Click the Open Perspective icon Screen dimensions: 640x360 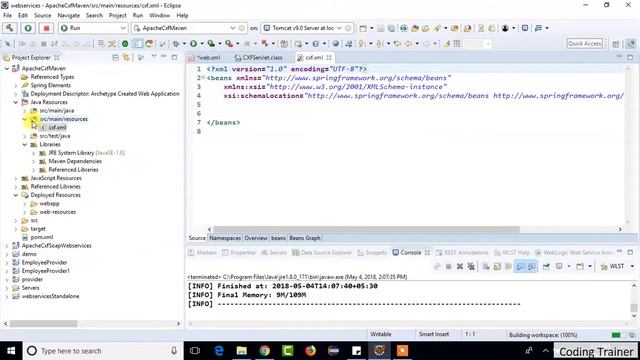click(616, 44)
